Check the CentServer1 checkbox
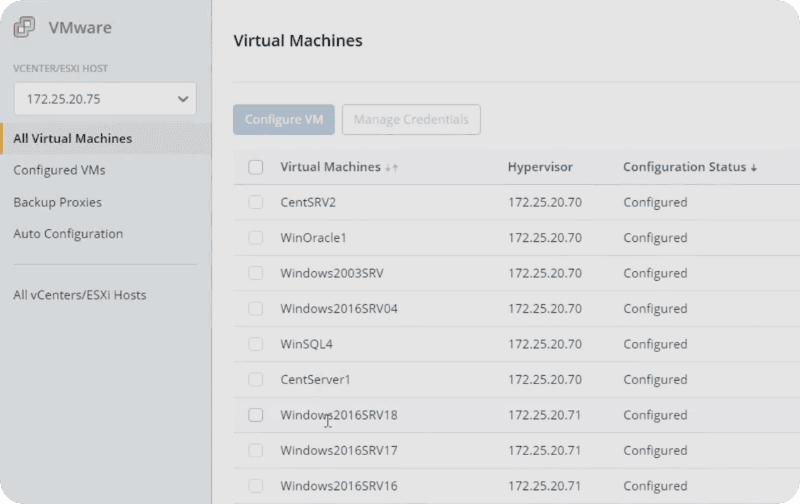Viewport: 800px width, 504px height. tap(256, 380)
